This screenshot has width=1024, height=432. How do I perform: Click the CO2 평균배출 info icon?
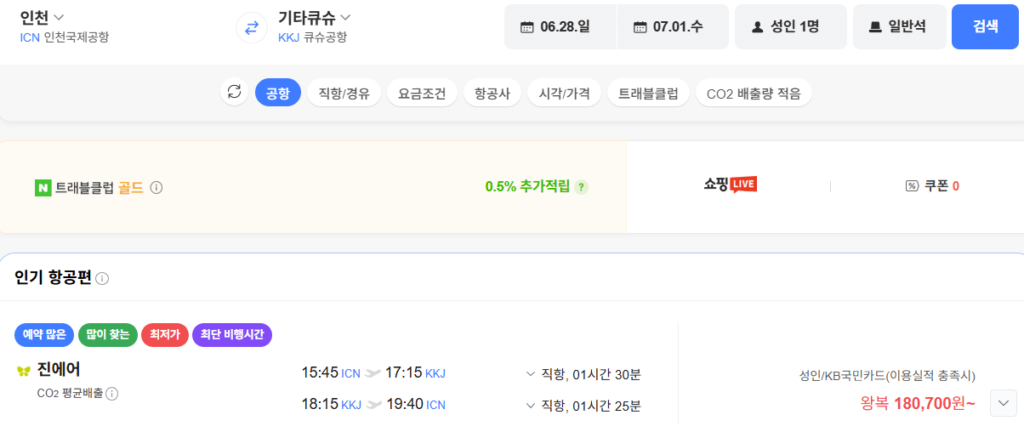click(112, 393)
